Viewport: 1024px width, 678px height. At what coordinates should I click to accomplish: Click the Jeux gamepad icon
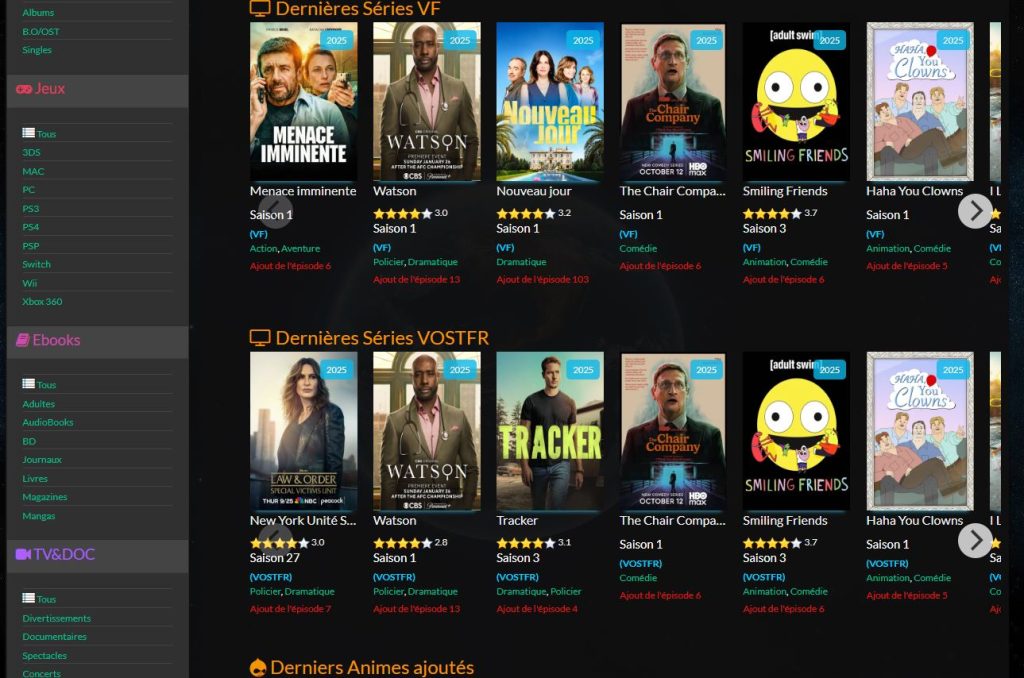click(x=24, y=89)
